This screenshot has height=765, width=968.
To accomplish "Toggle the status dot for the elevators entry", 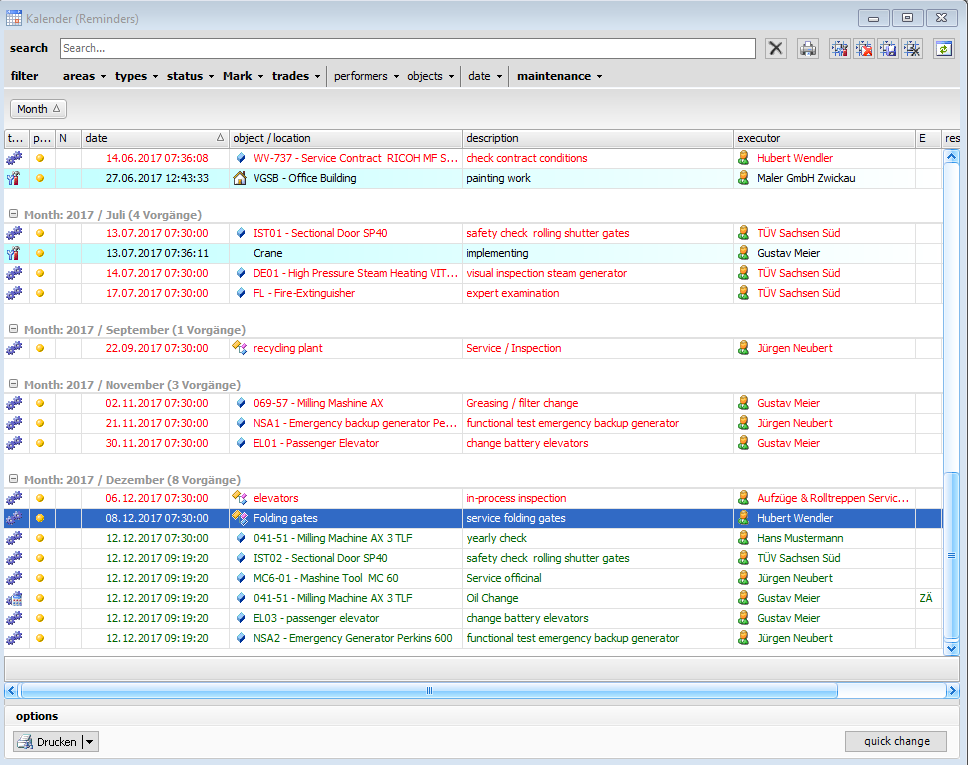I will click(x=41, y=498).
